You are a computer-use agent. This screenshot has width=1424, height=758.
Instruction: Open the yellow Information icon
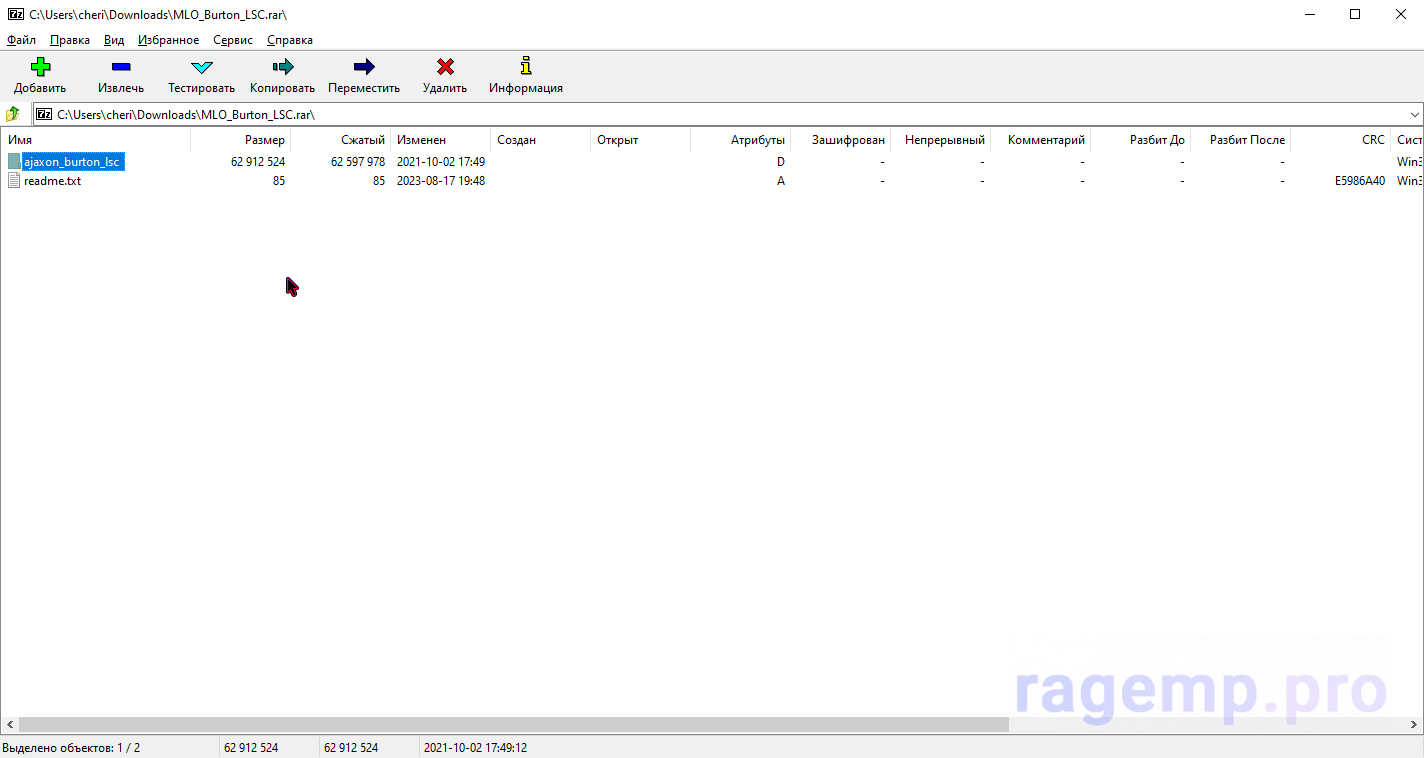[x=526, y=67]
